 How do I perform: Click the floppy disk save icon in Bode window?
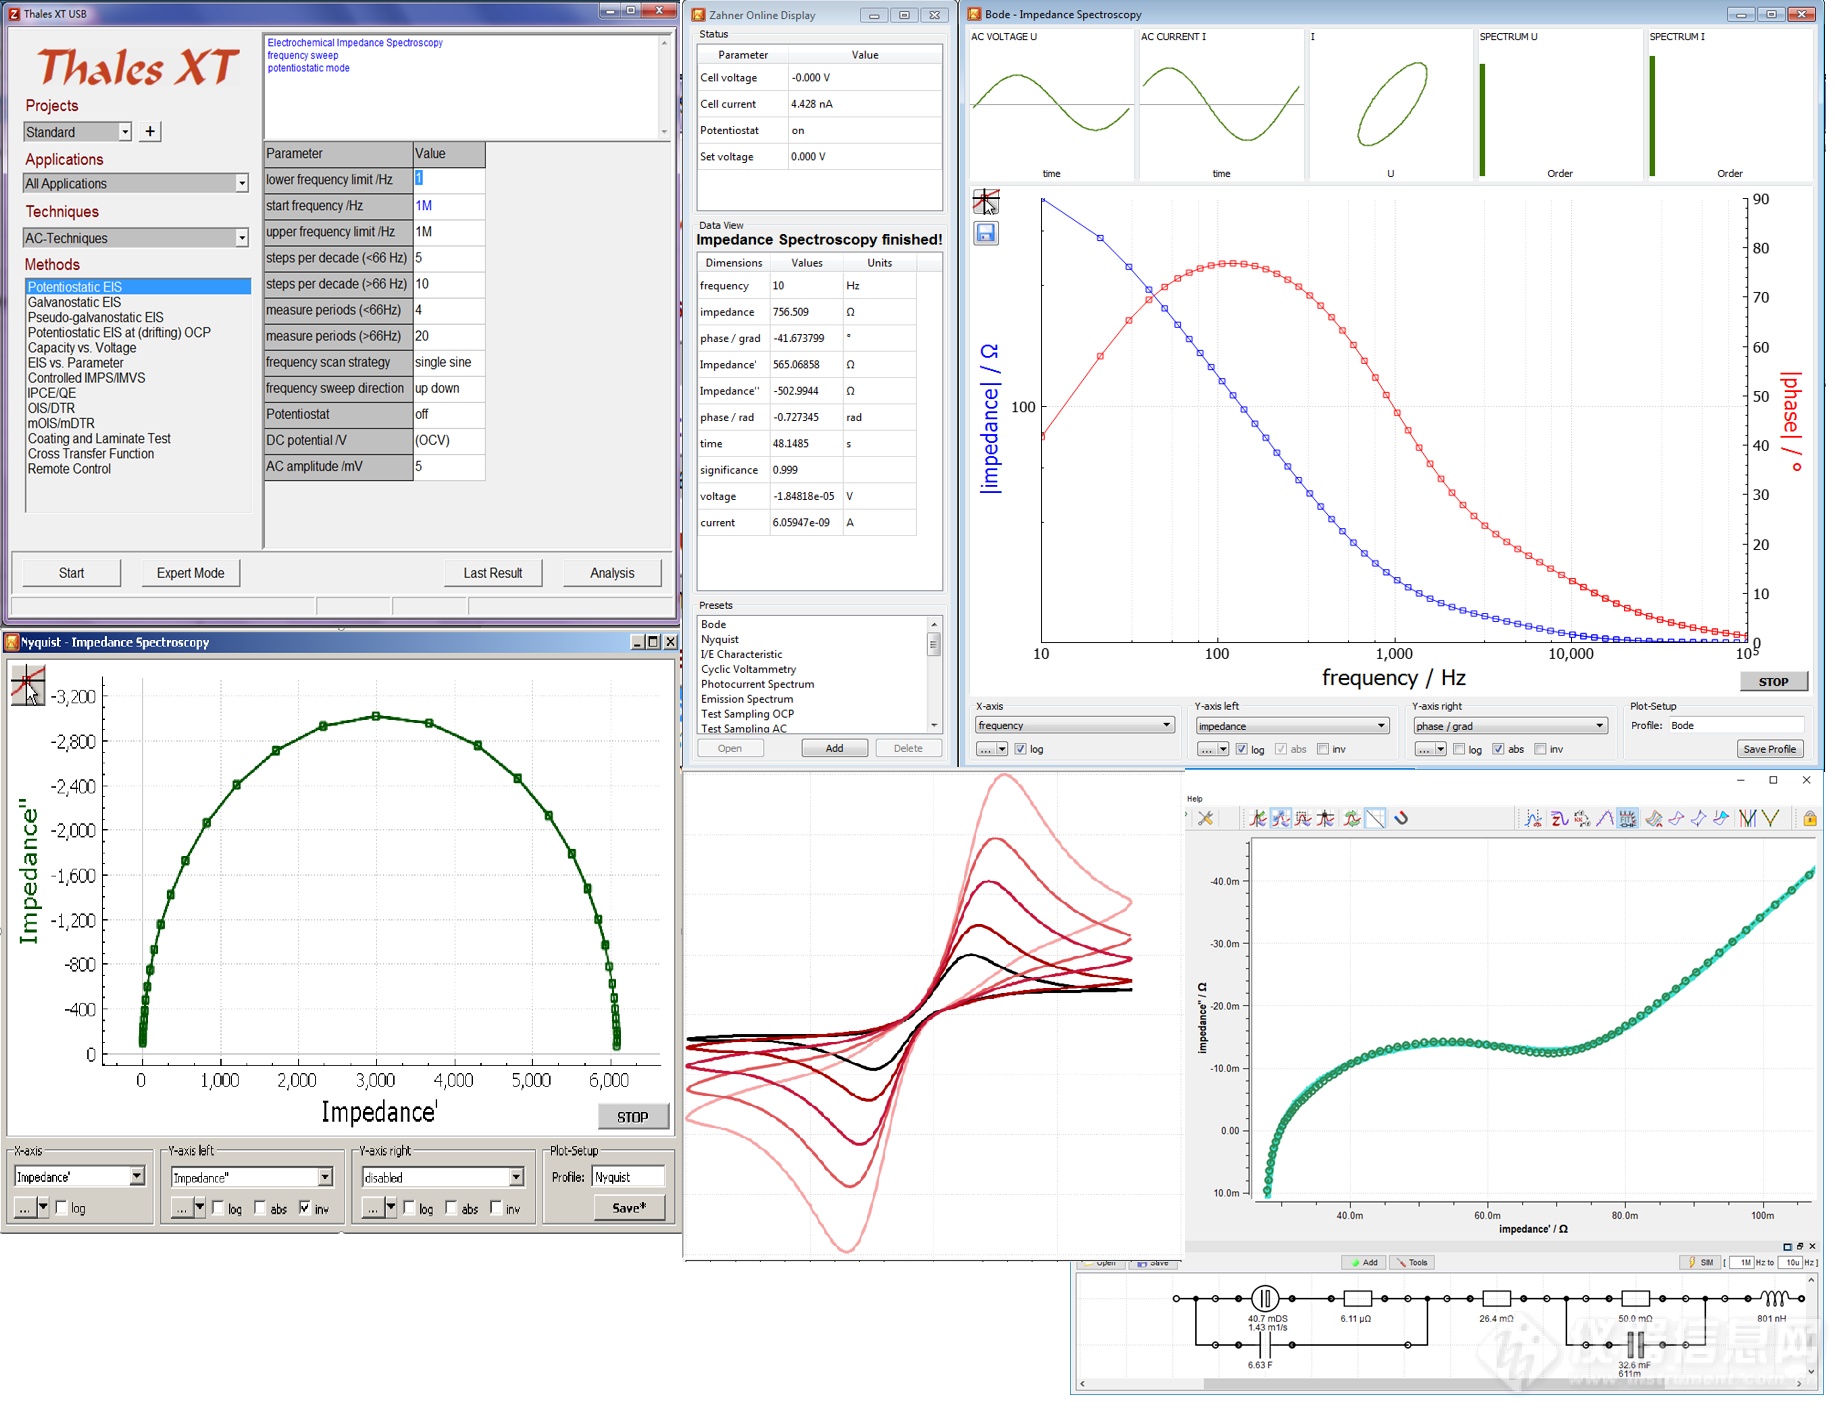point(986,233)
